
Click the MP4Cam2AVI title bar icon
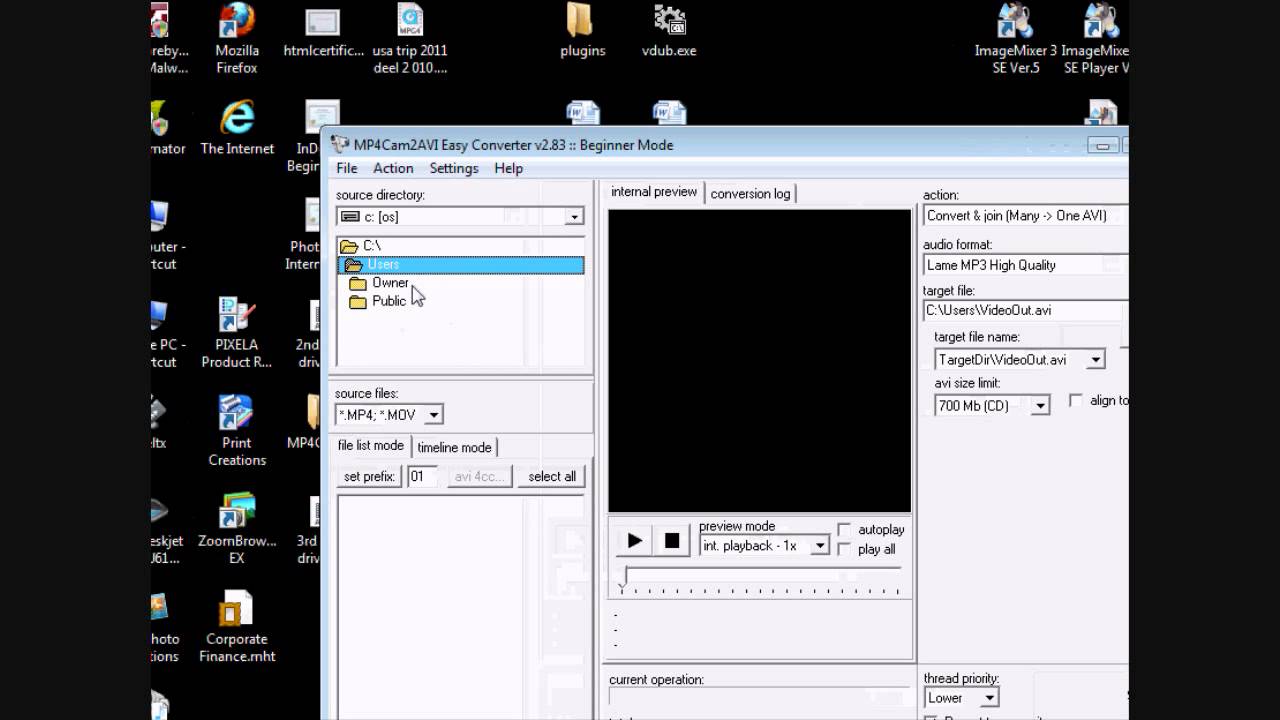(340, 145)
